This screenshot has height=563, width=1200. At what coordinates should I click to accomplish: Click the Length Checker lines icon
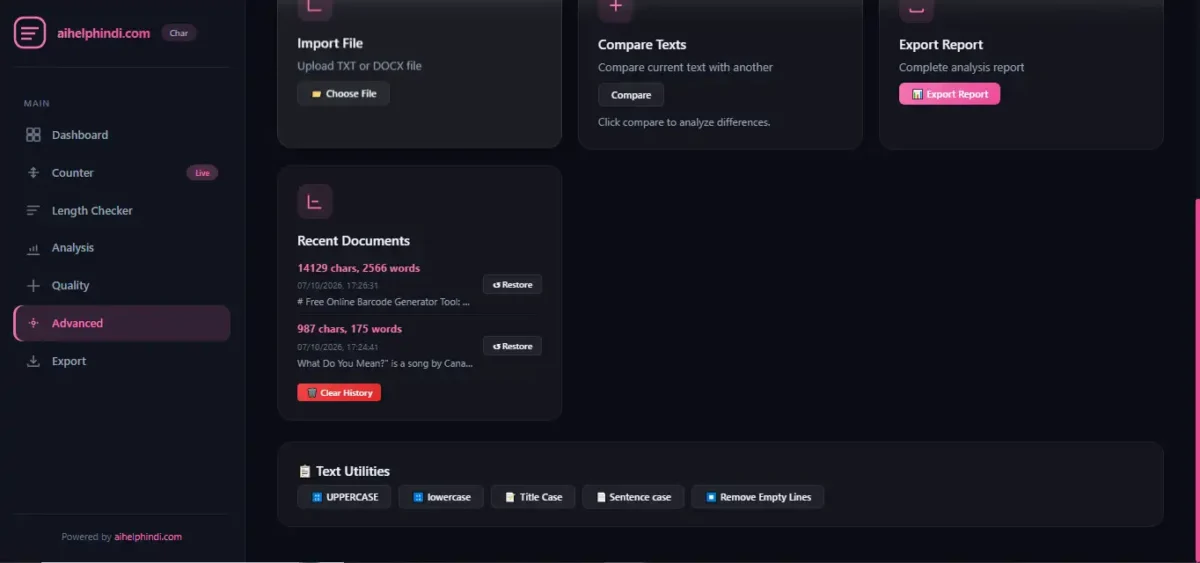33,211
